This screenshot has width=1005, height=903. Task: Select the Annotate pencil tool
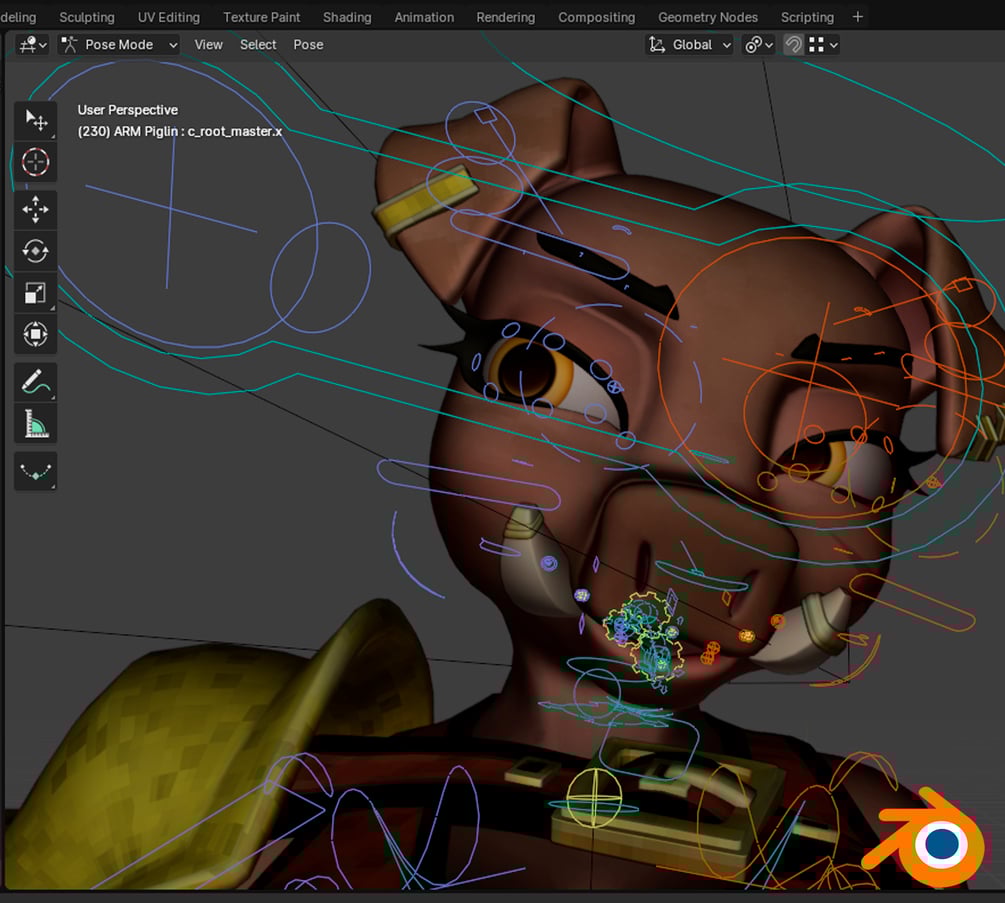(x=36, y=382)
